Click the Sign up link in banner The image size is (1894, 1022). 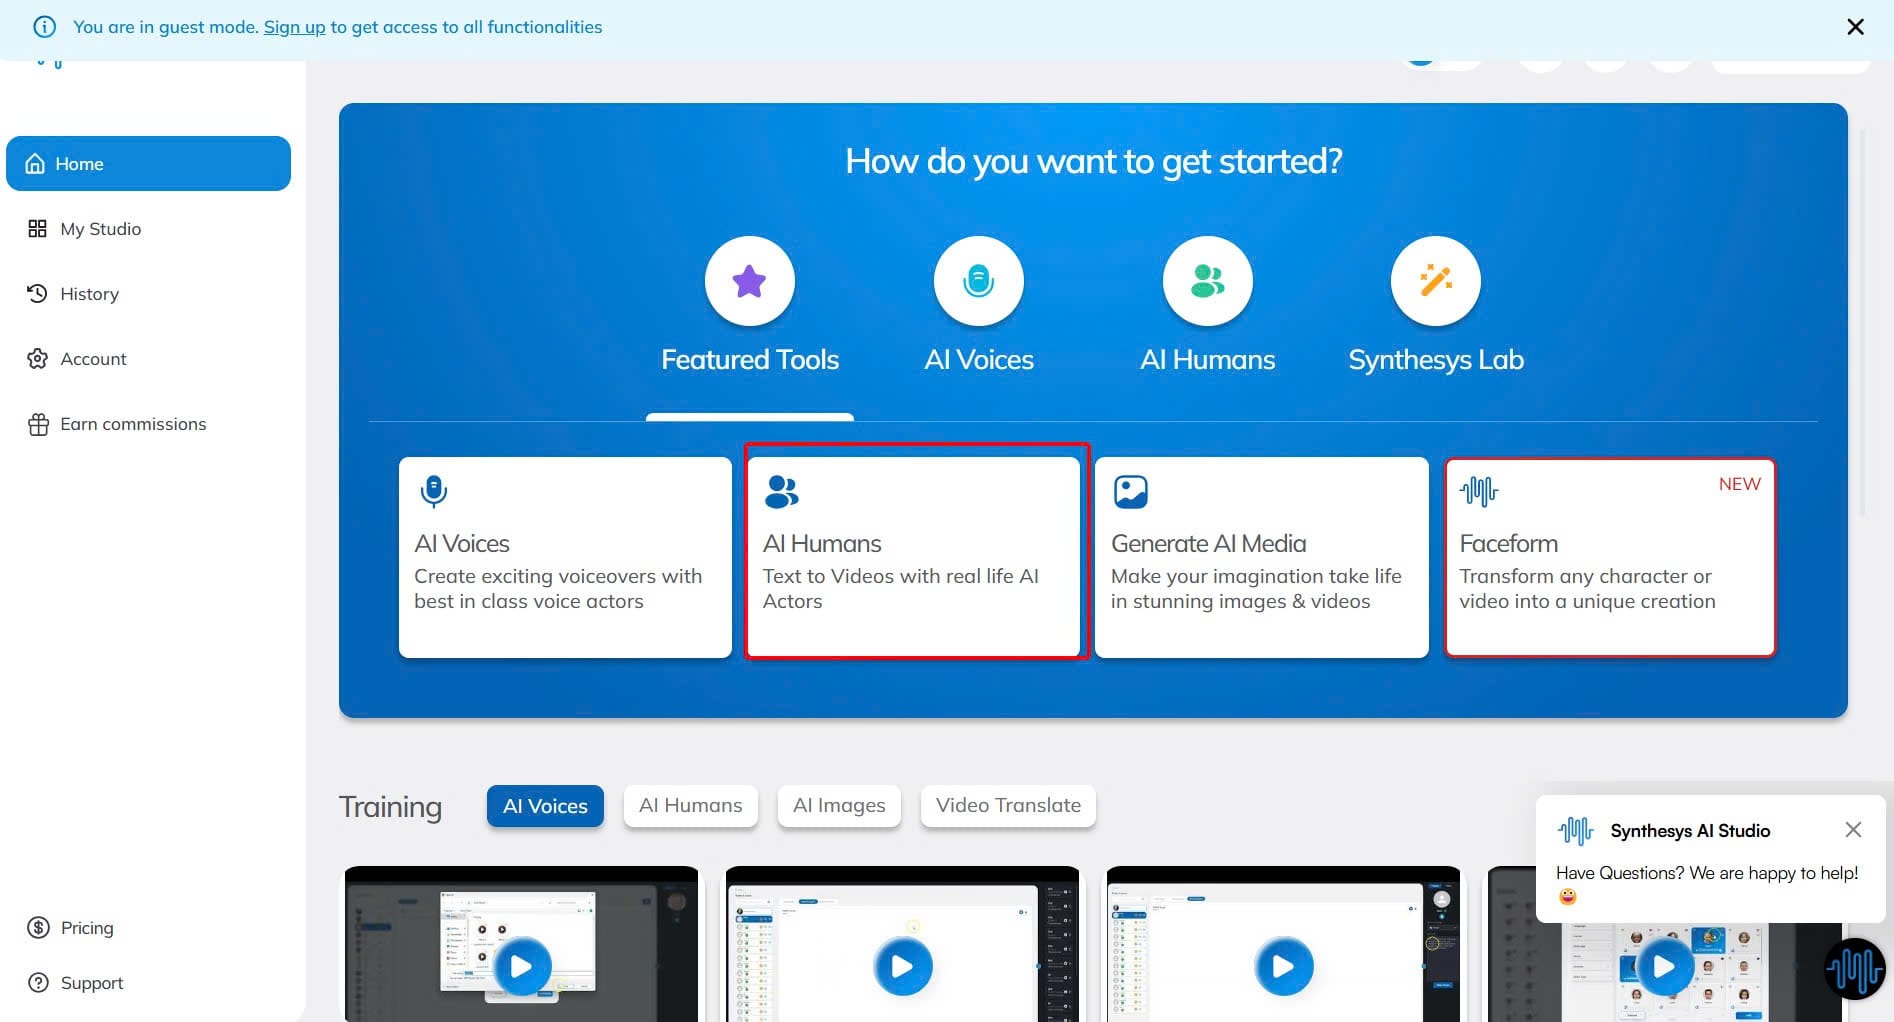pyautogui.click(x=294, y=27)
